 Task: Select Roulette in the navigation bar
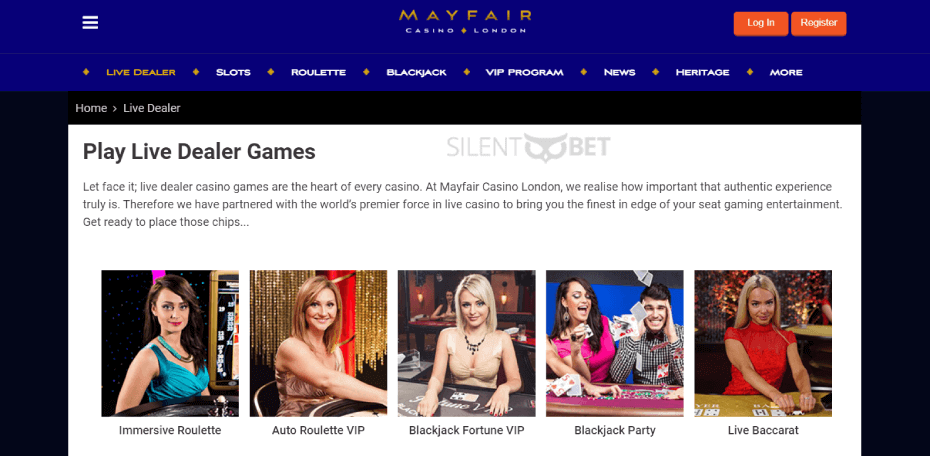[319, 72]
